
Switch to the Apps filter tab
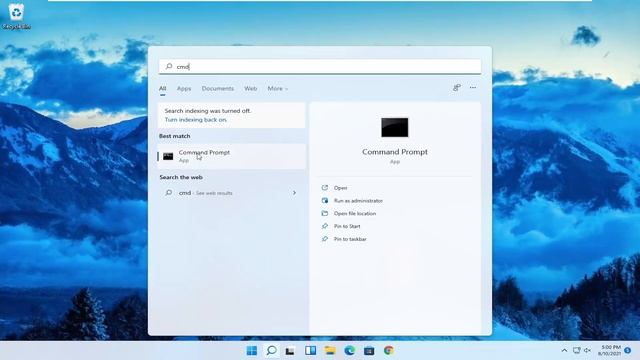tap(184, 89)
